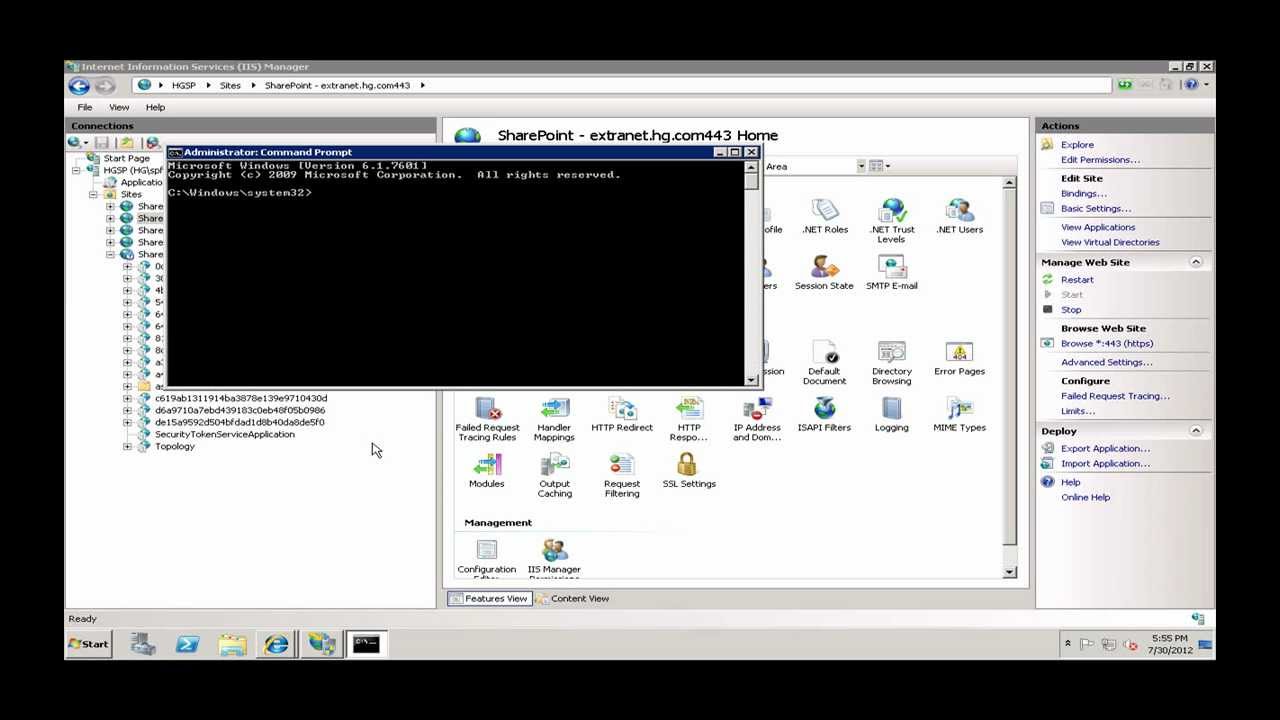Open the Logging feature
1280x720 pixels.
892,415
